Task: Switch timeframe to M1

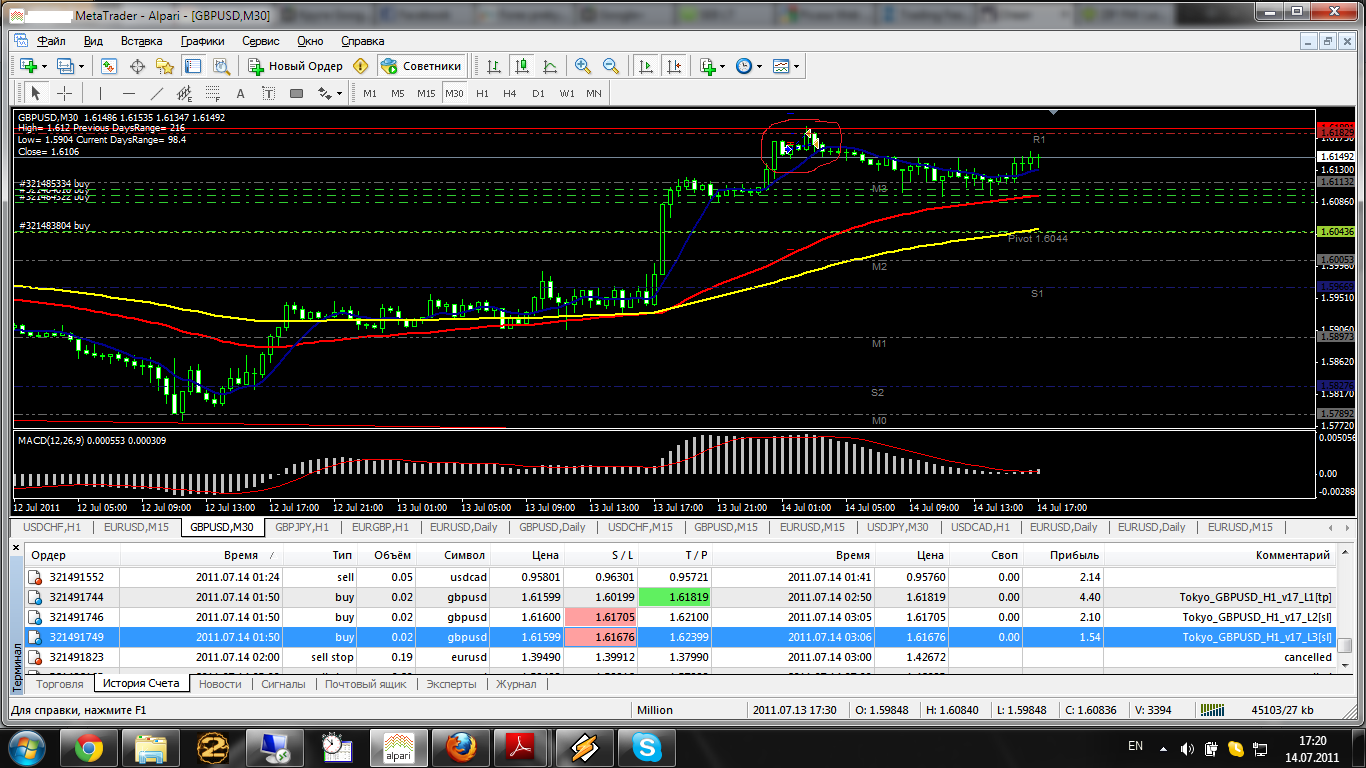Action: (370, 93)
